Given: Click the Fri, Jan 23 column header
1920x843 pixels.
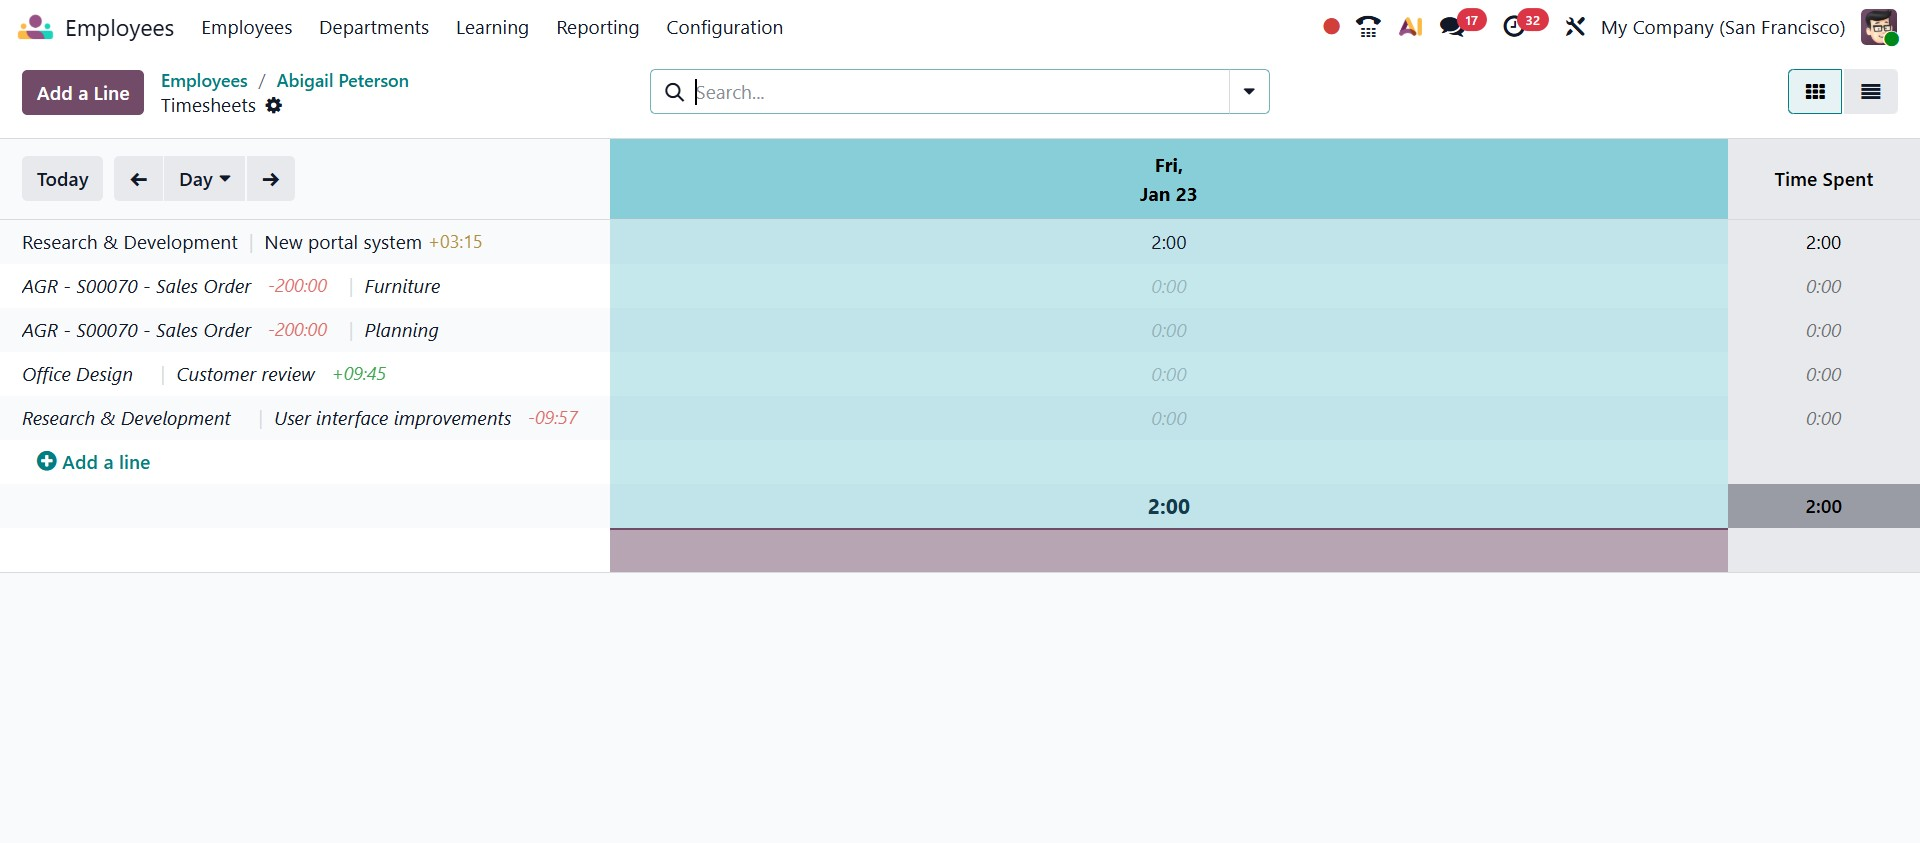Looking at the screenshot, I should pos(1169,180).
